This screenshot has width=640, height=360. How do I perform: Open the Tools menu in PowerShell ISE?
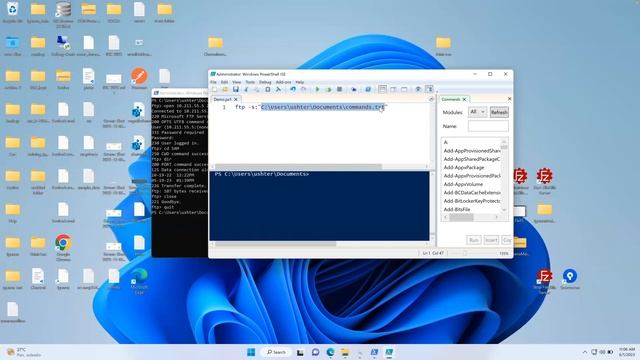(250, 82)
